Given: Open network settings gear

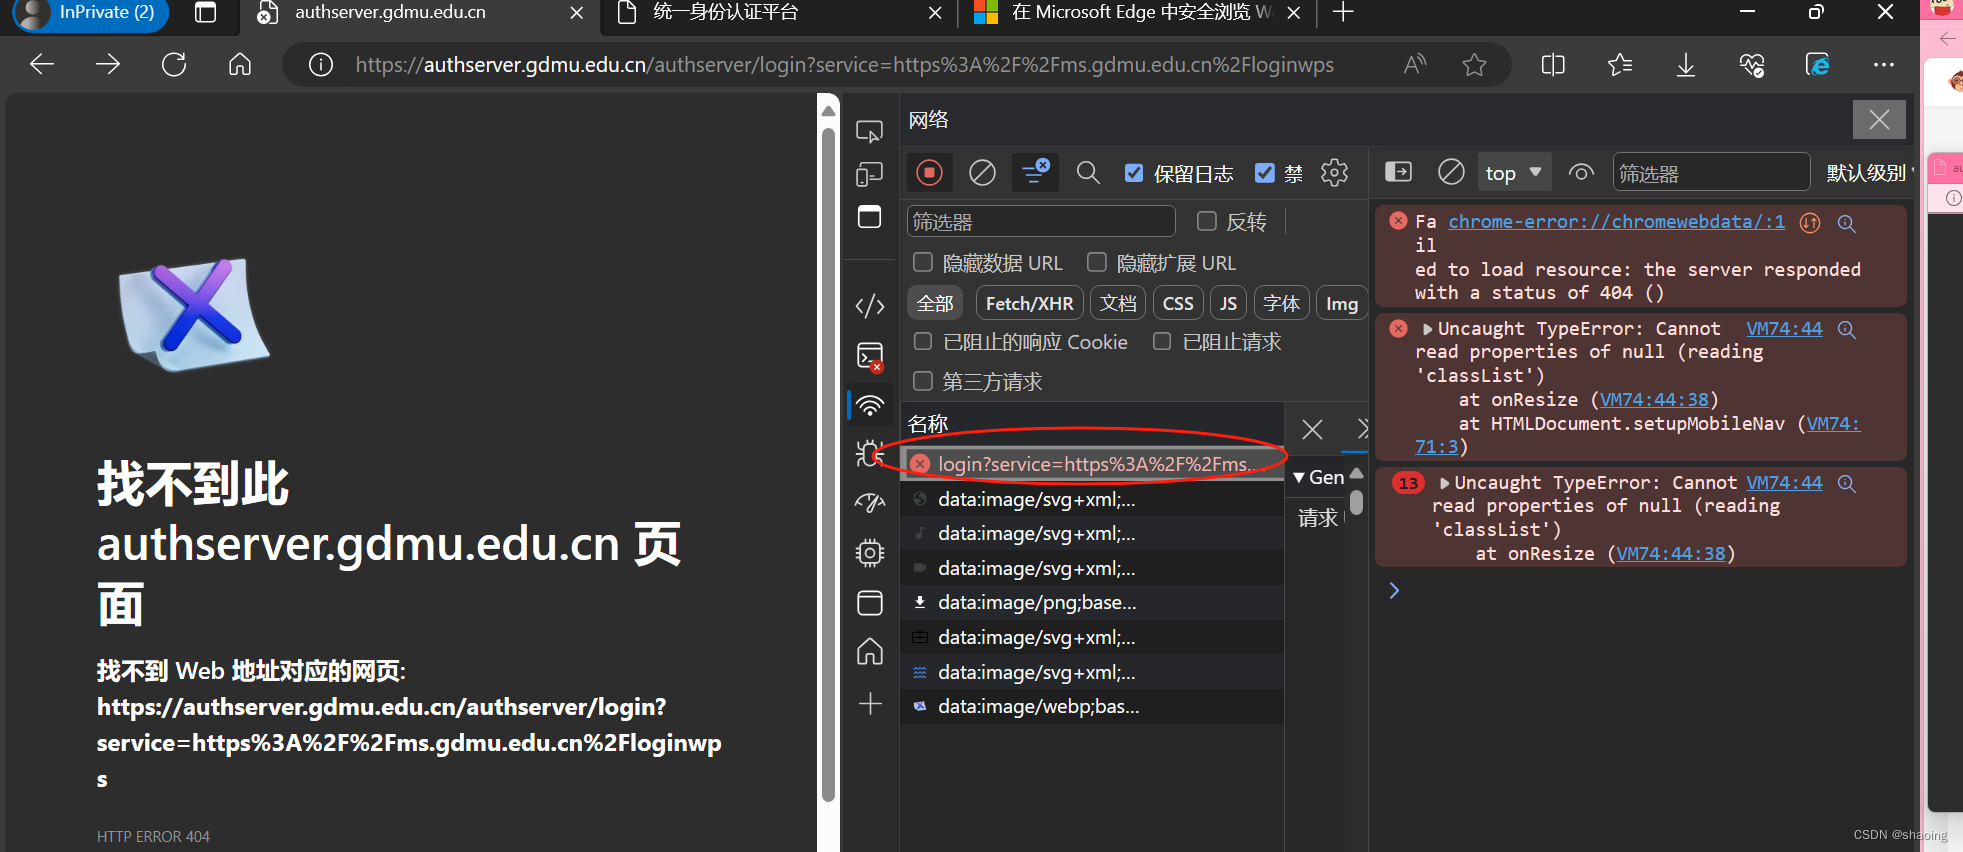Looking at the screenshot, I should click(x=1334, y=173).
